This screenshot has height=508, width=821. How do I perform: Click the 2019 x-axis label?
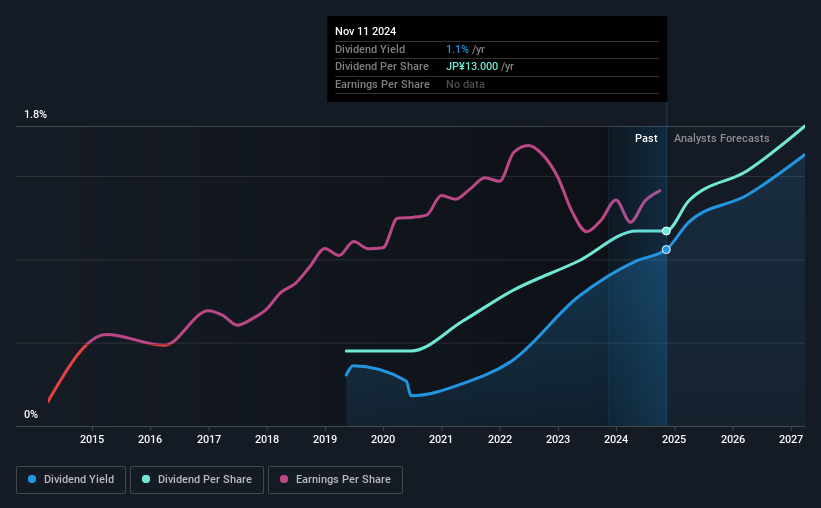(325, 439)
